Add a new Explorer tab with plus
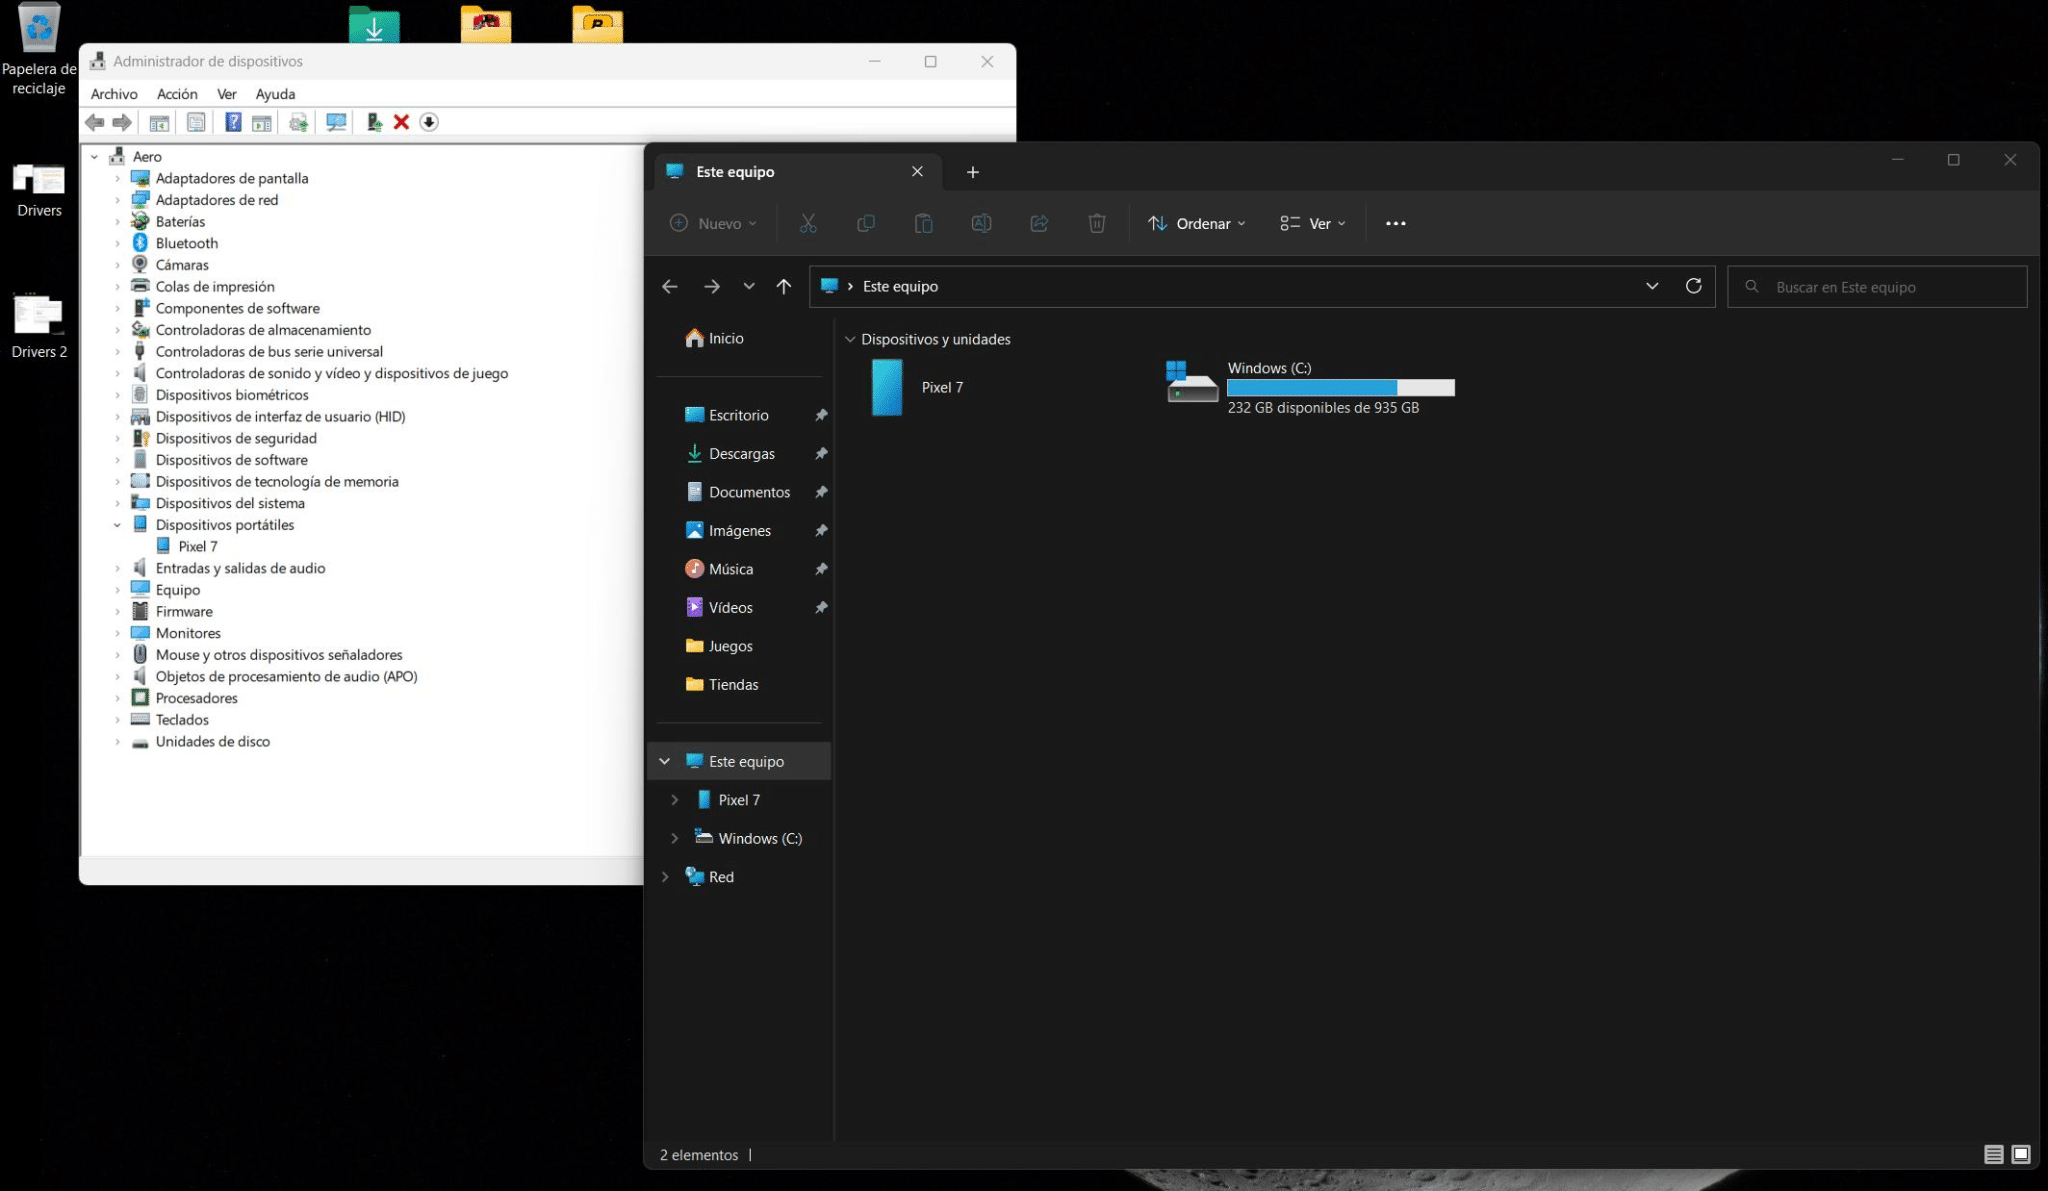Viewport: 2048px width, 1191px height. tap(973, 172)
